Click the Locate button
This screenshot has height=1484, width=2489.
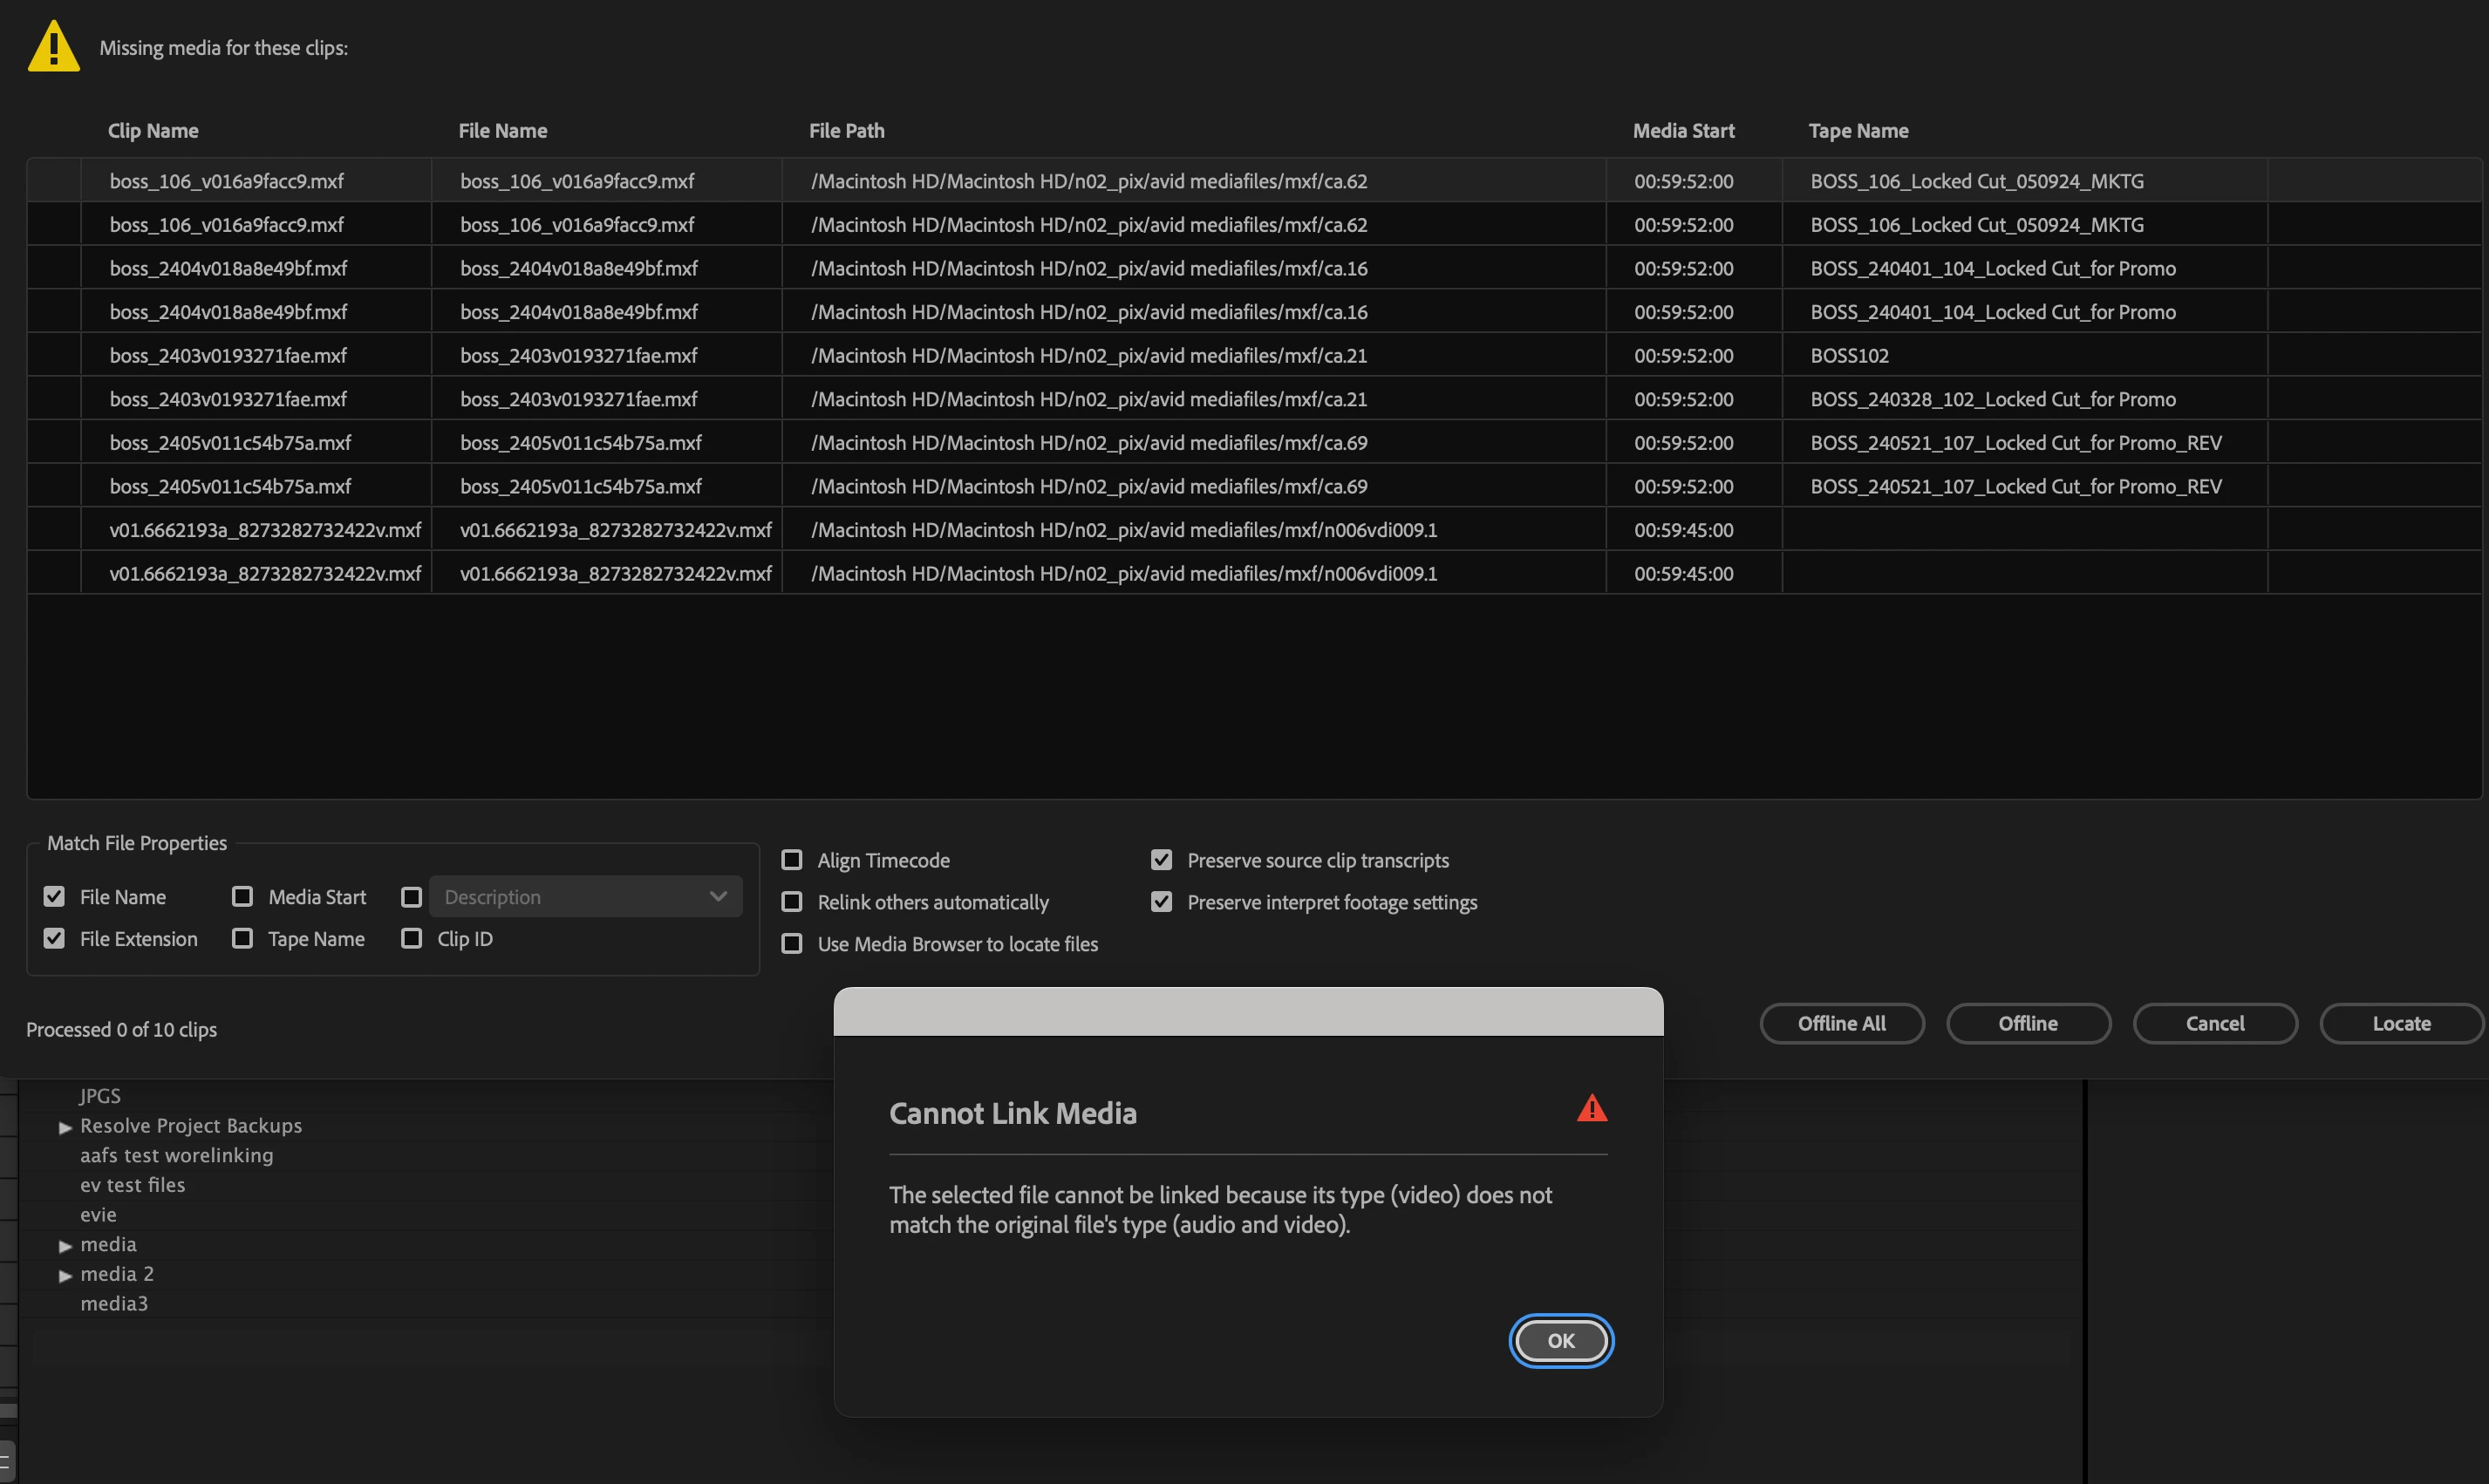[2400, 1023]
